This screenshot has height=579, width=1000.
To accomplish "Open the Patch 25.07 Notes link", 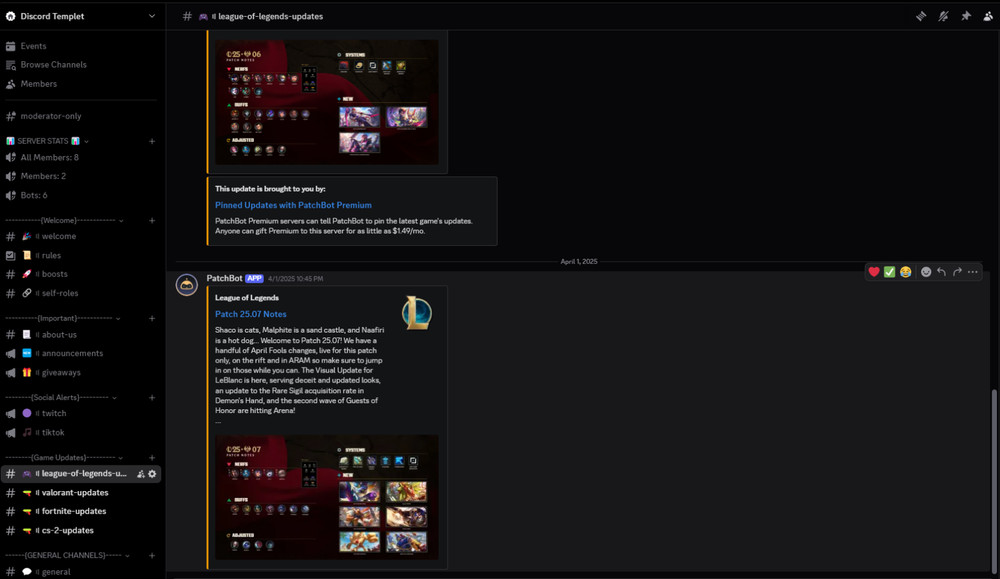I will pos(251,313).
